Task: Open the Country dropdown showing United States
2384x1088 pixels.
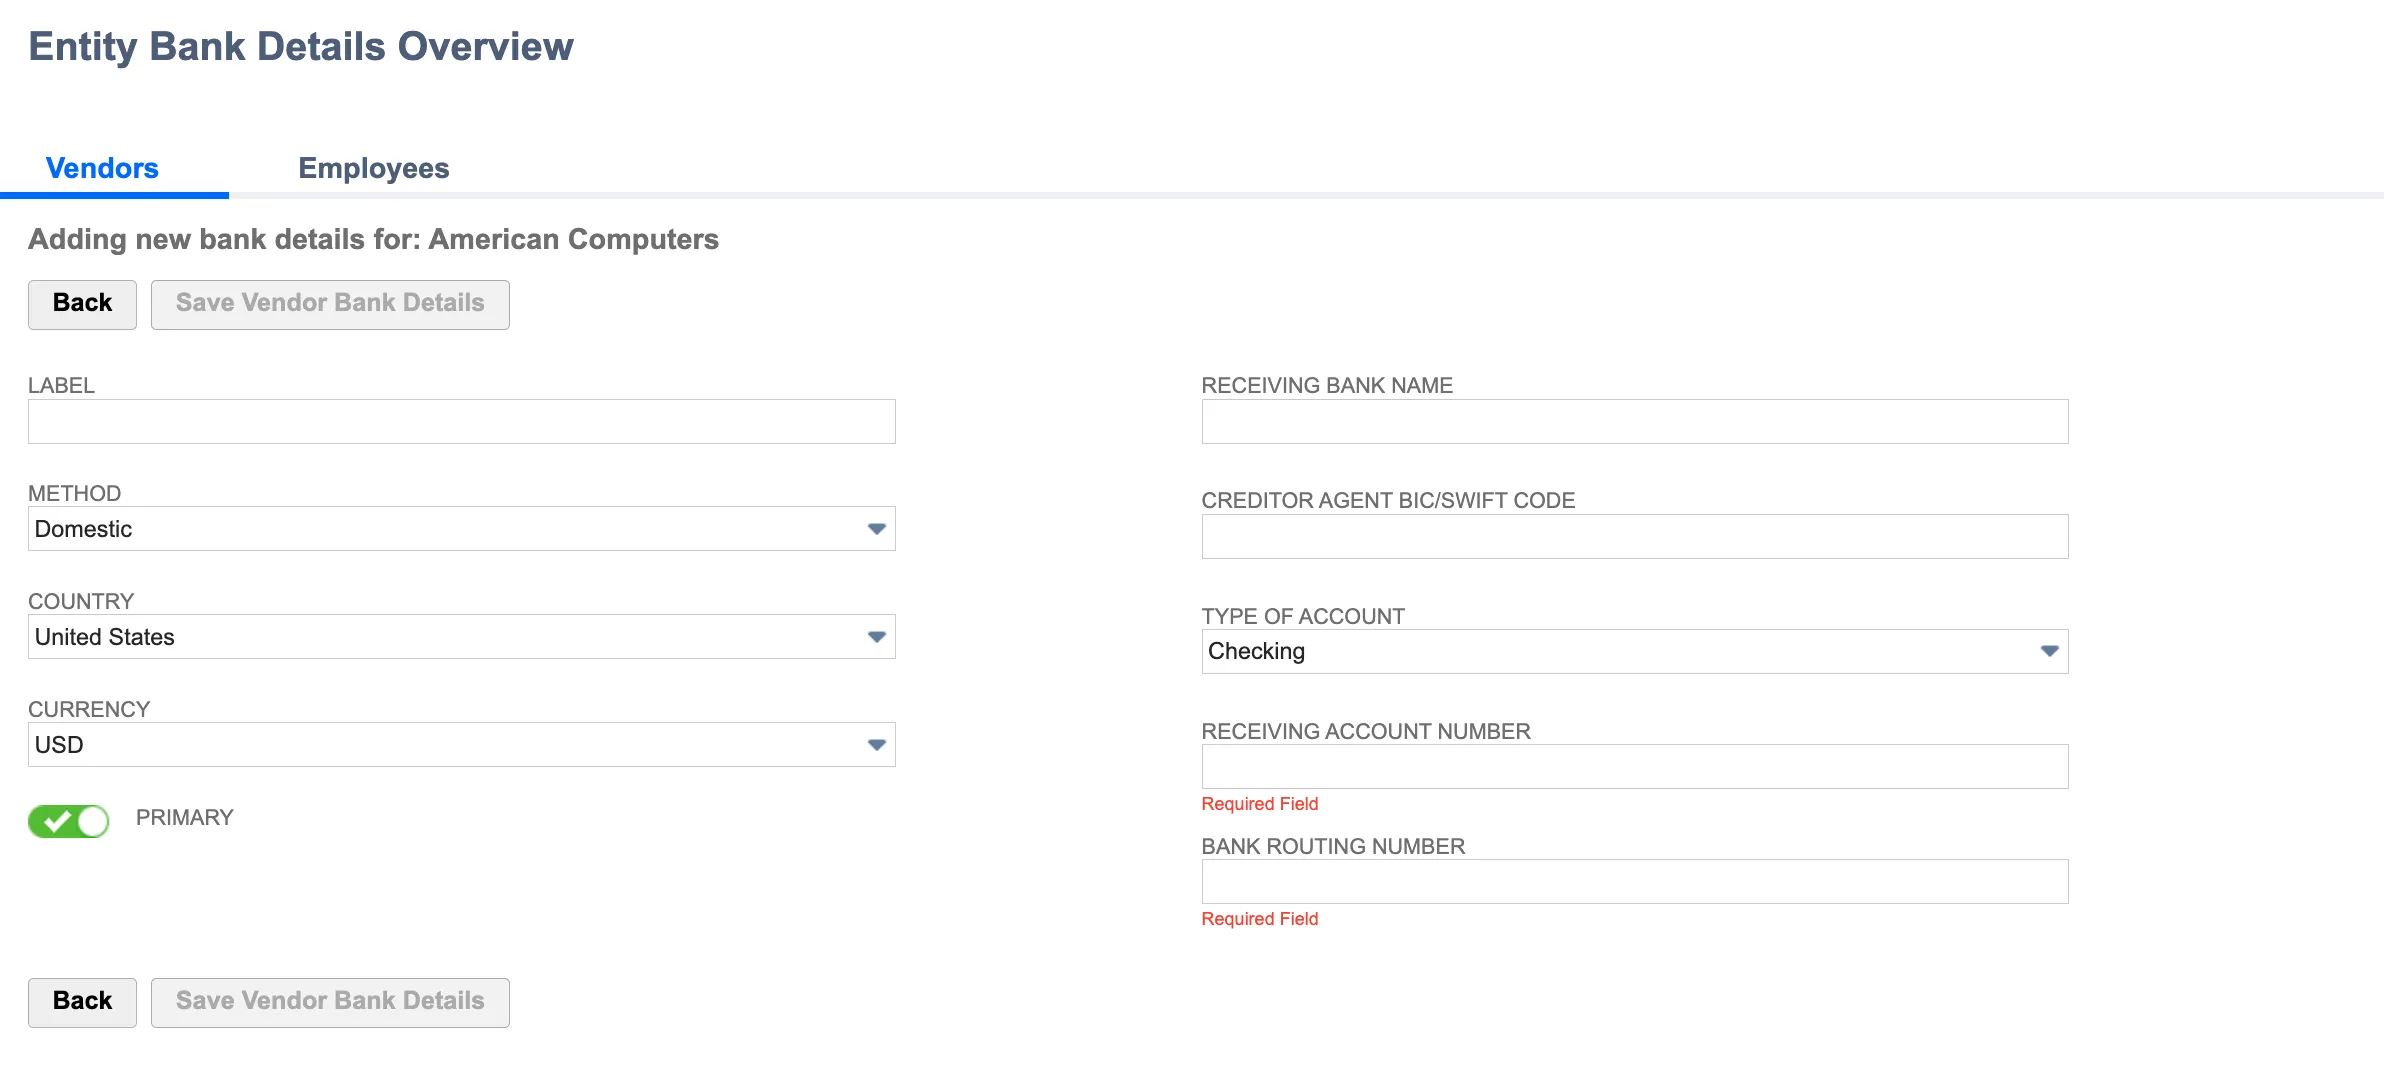Action: [x=462, y=636]
